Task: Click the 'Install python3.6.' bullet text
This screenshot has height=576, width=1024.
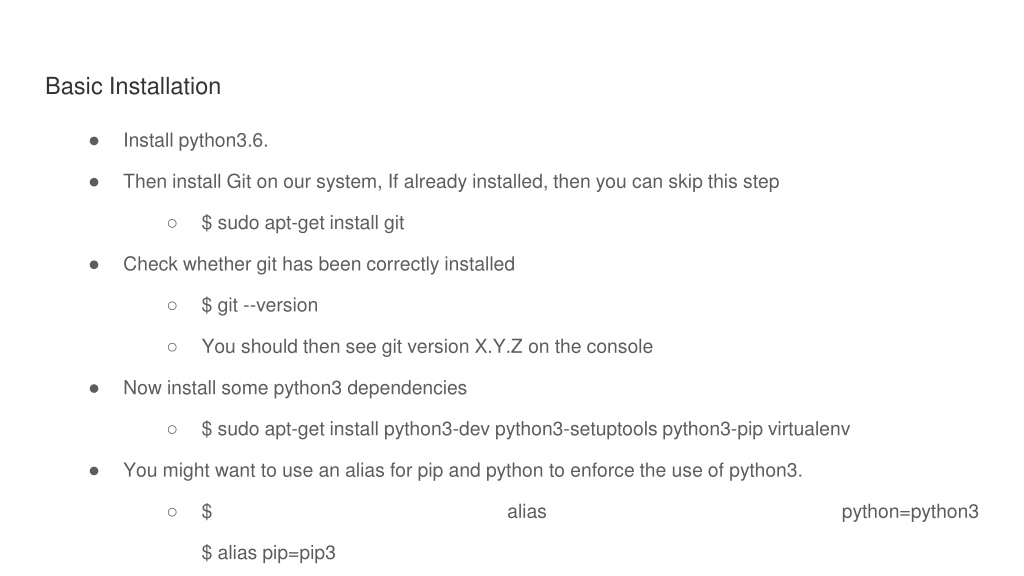Action: point(196,140)
